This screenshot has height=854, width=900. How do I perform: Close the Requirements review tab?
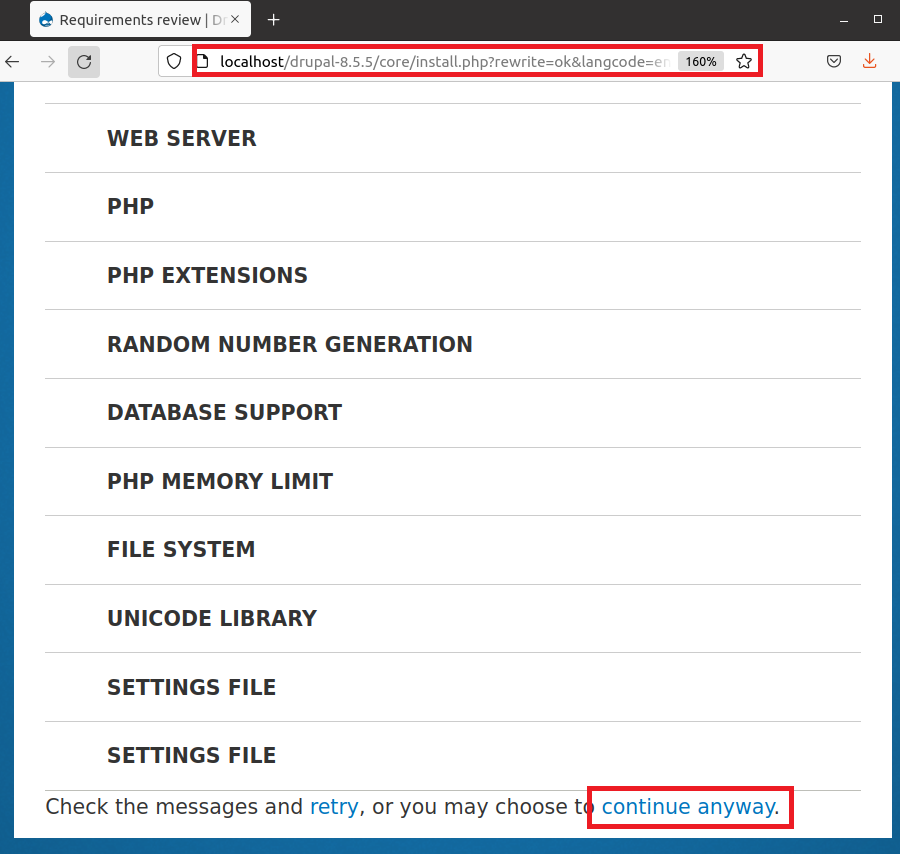[x=236, y=20]
